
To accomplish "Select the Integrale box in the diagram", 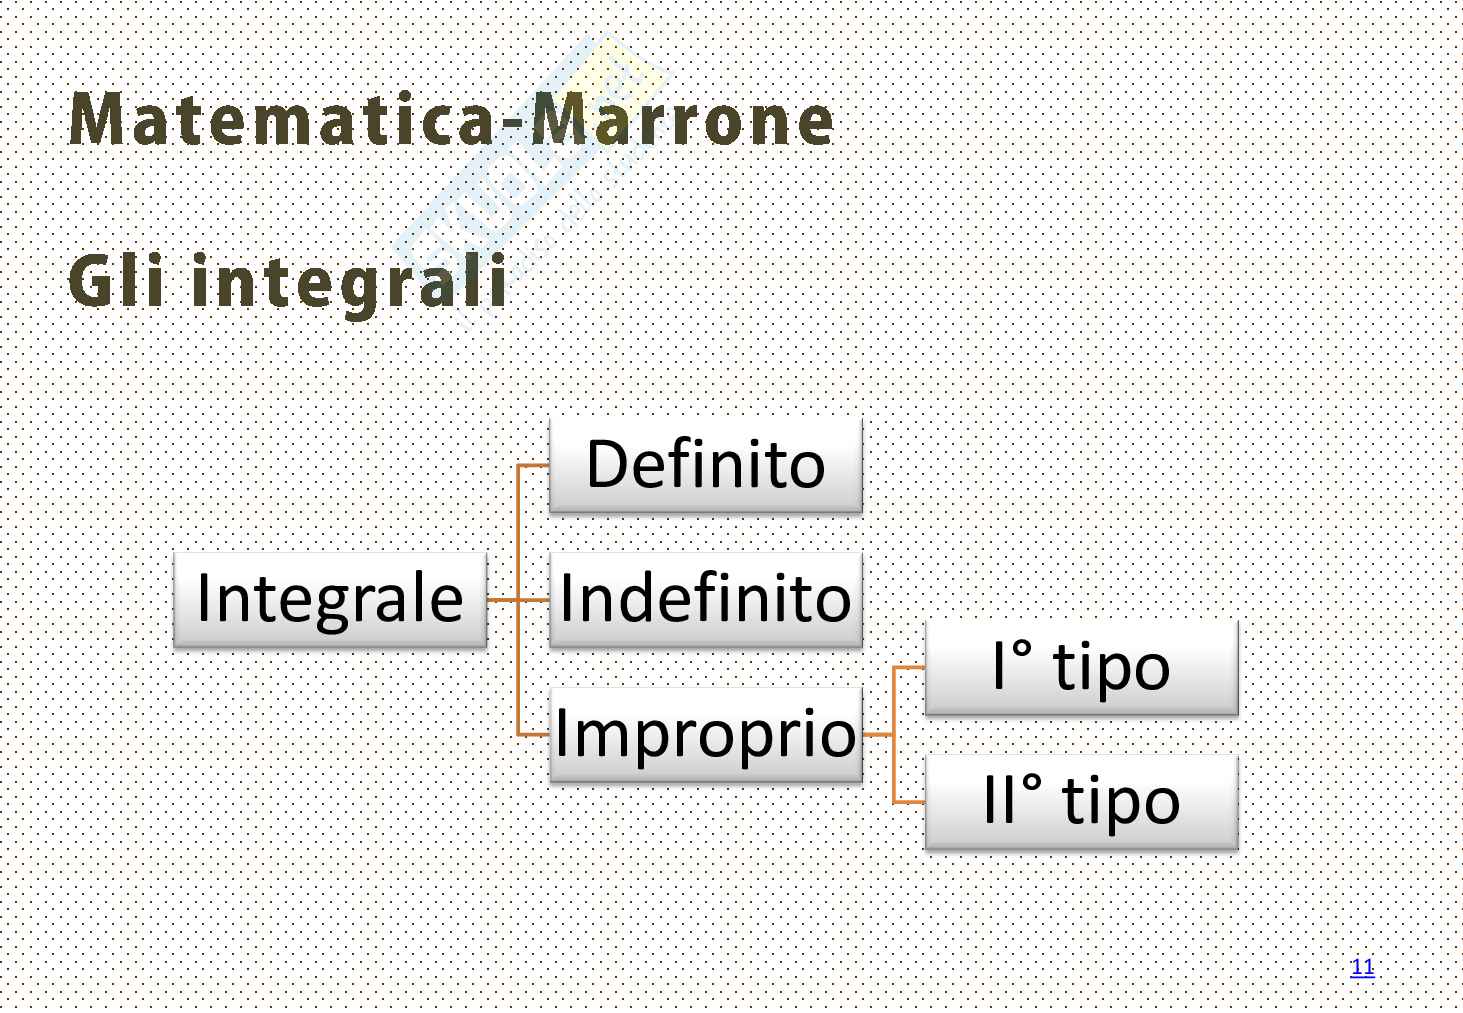I will pos(330,599).
